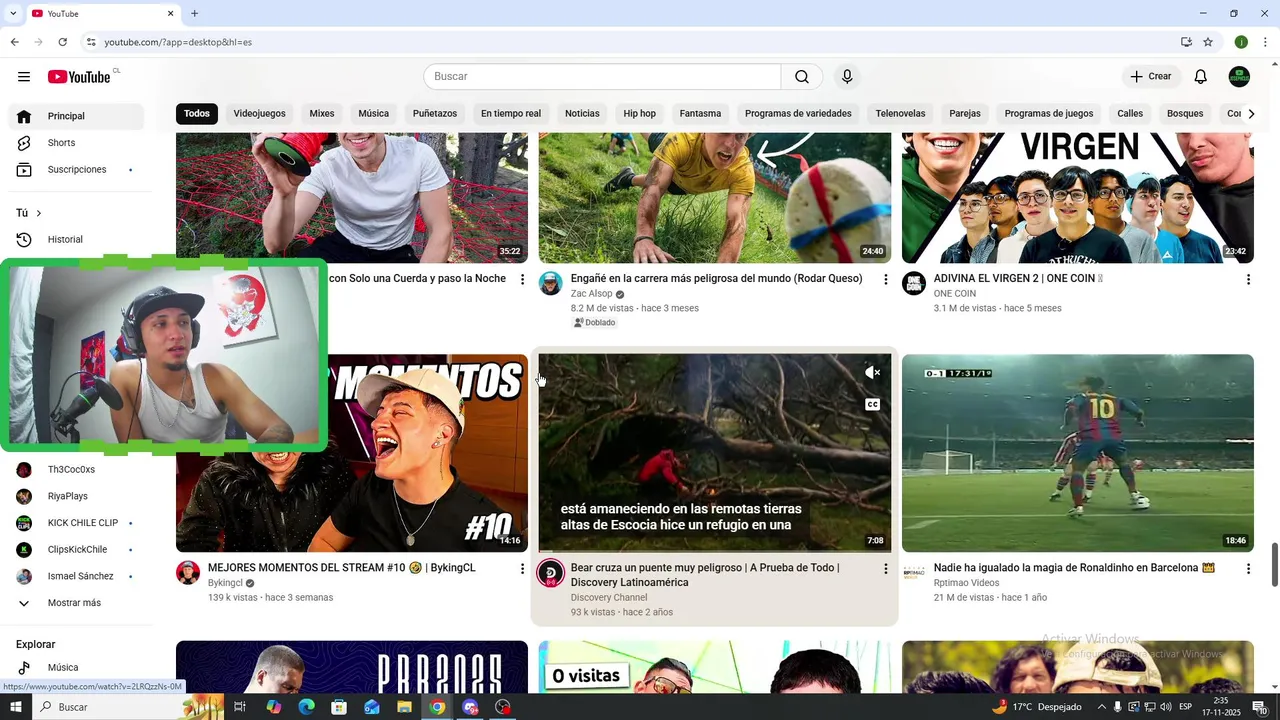Start voice search with microphone icon
This screenshot has height=720, width=1280.
847,77
